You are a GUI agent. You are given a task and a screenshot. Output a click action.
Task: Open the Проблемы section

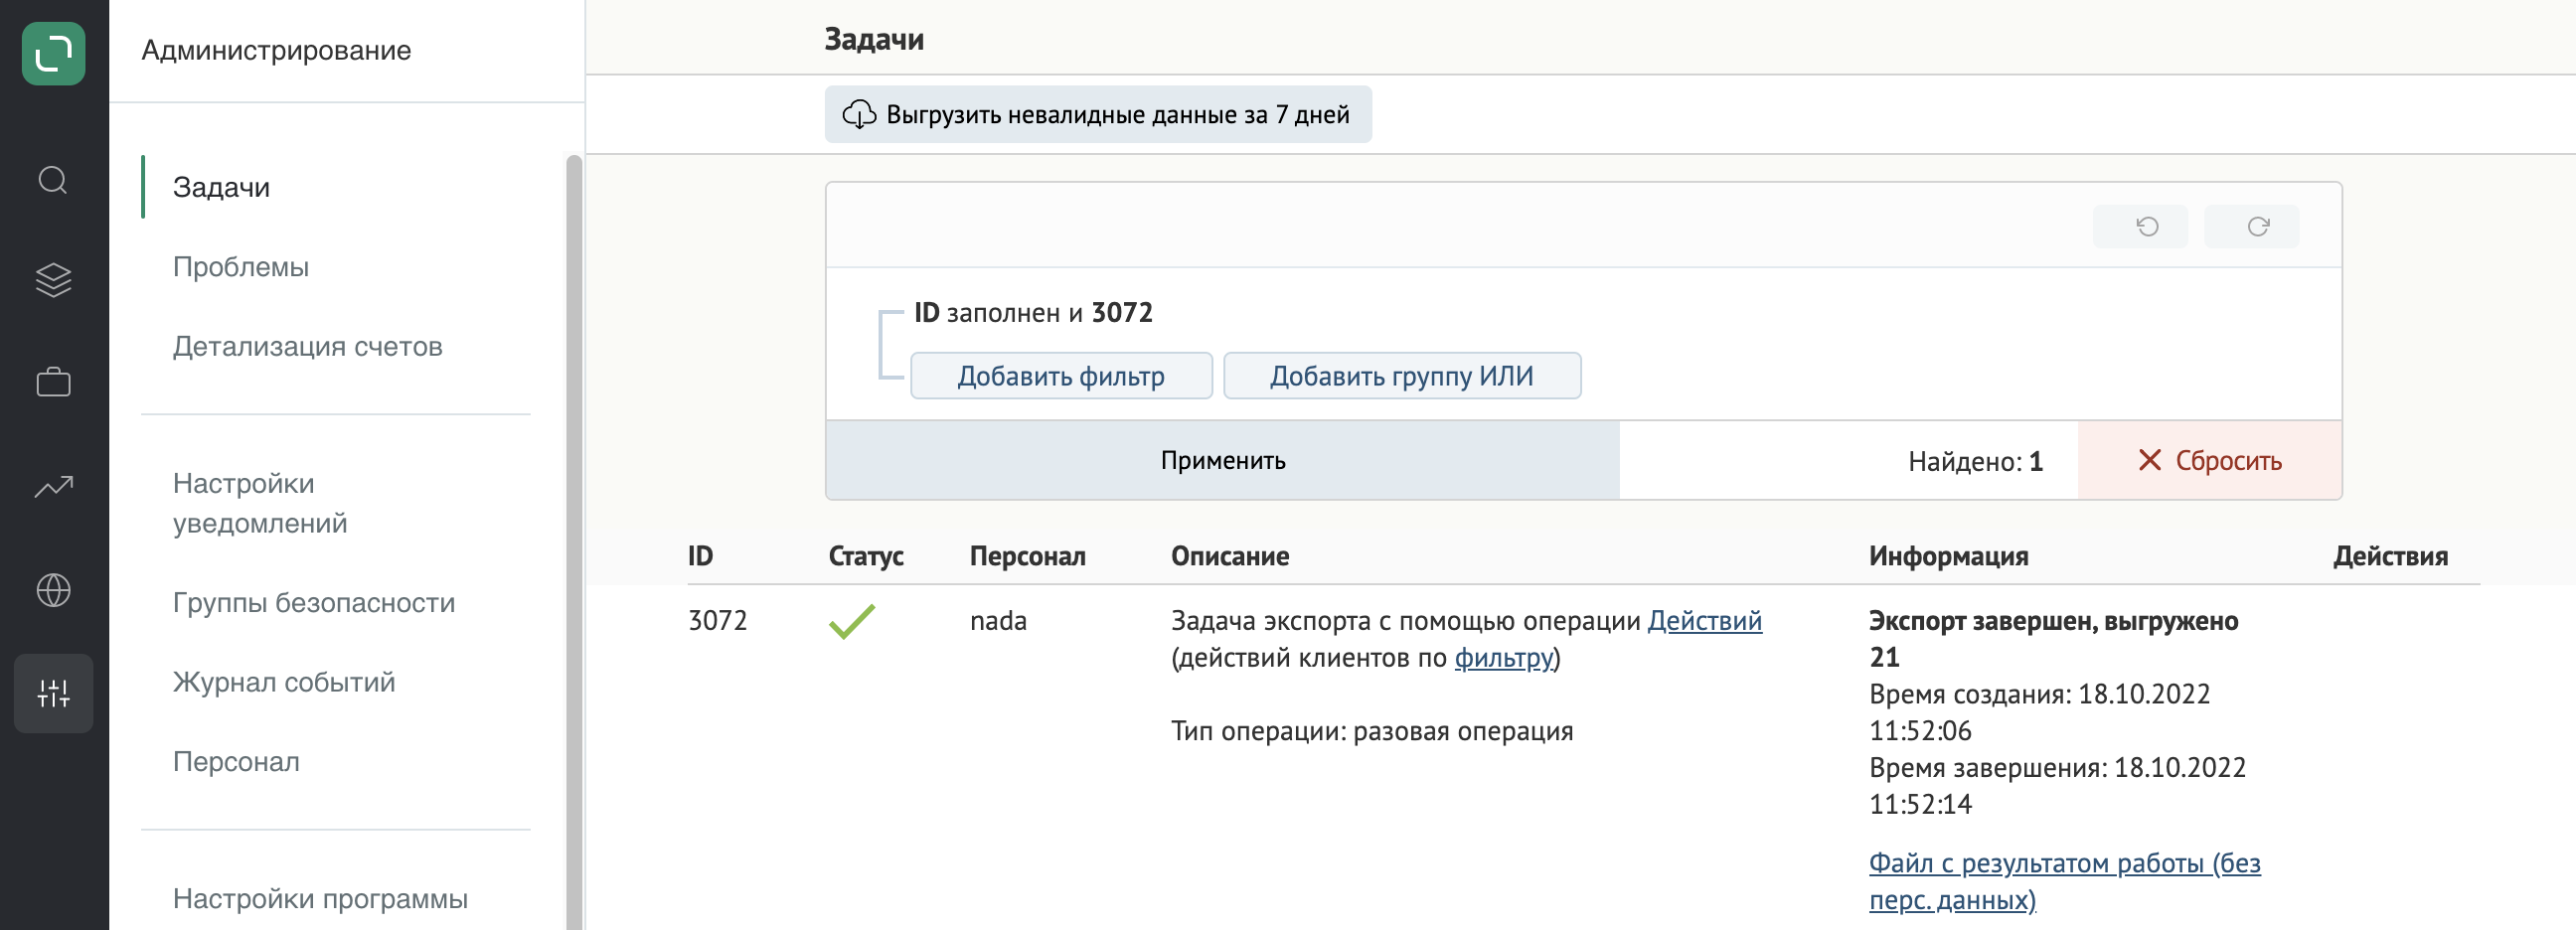[x=241, y=267]
